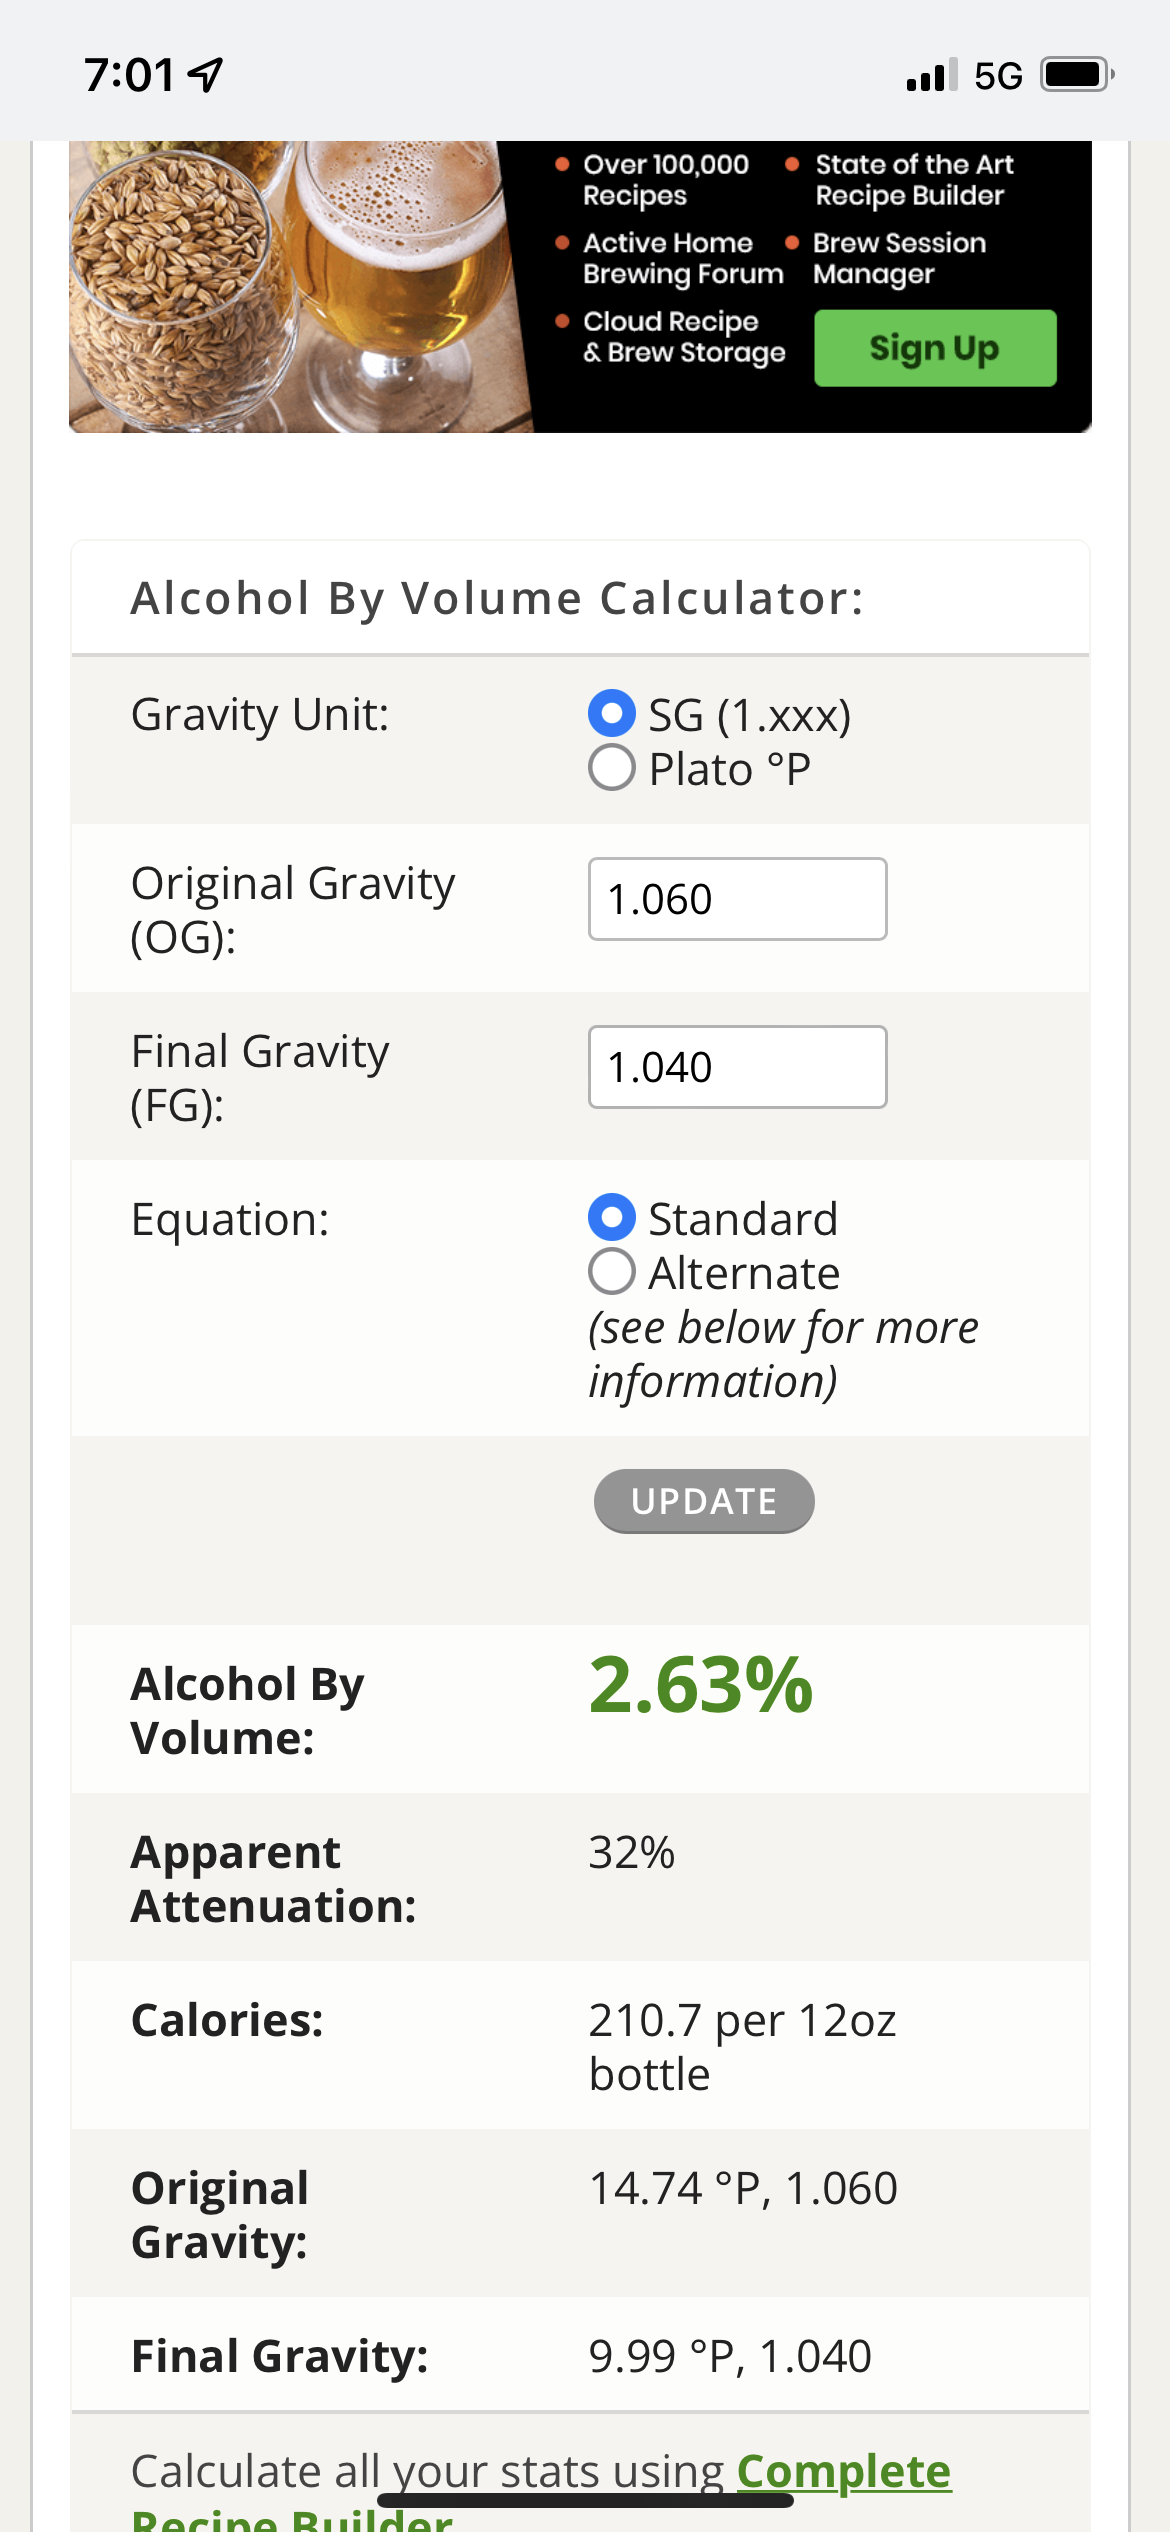This screenshot has width=1170, height=2532.
Task: Tap the cellular signal strength icon
Action: tap(932, 75)
